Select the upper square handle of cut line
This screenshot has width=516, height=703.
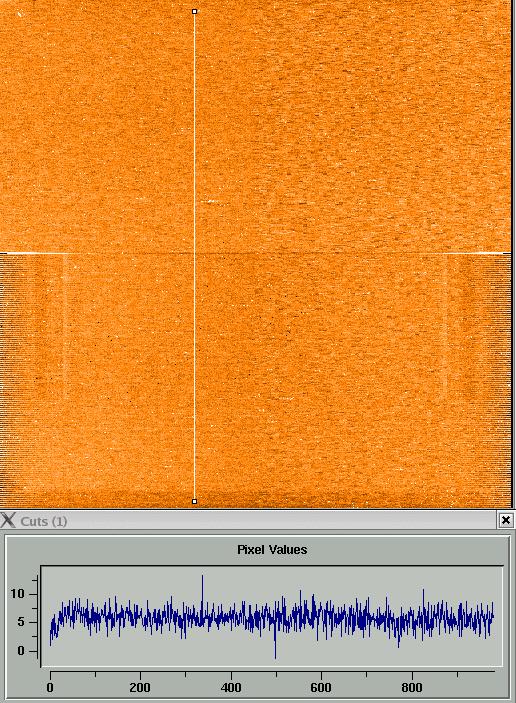[x=194, y=11]
